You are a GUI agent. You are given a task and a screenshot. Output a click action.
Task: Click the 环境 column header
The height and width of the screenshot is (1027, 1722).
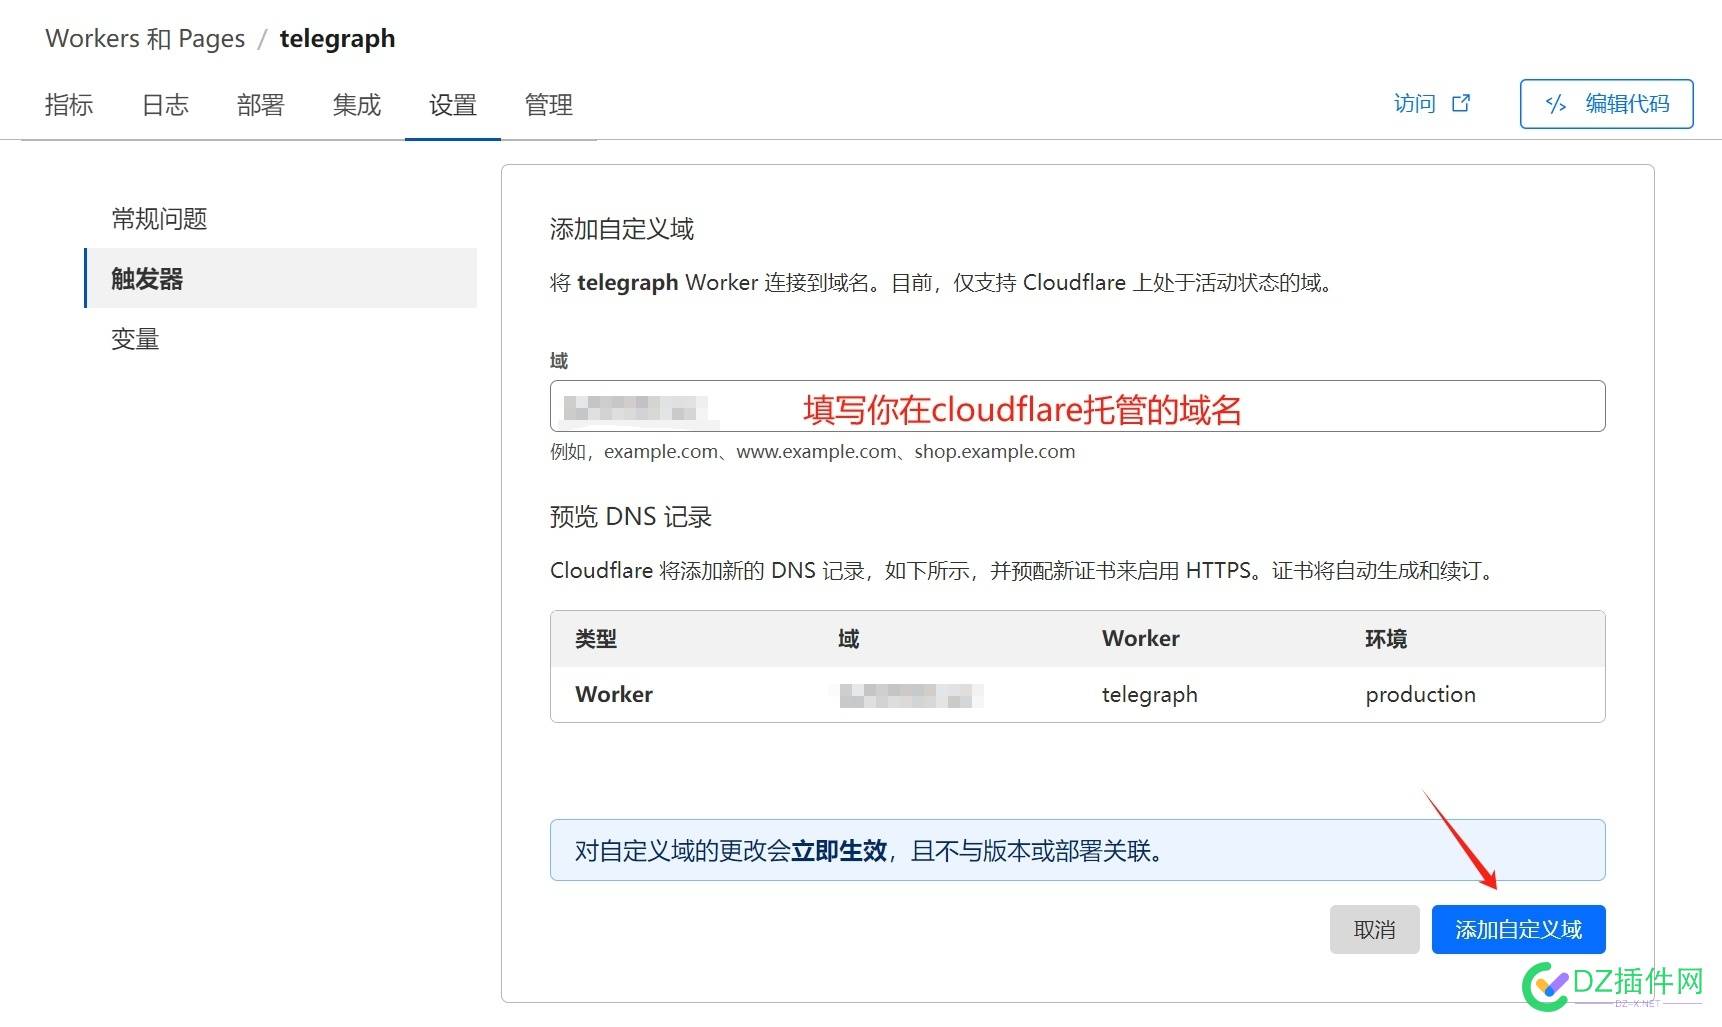1386,639
